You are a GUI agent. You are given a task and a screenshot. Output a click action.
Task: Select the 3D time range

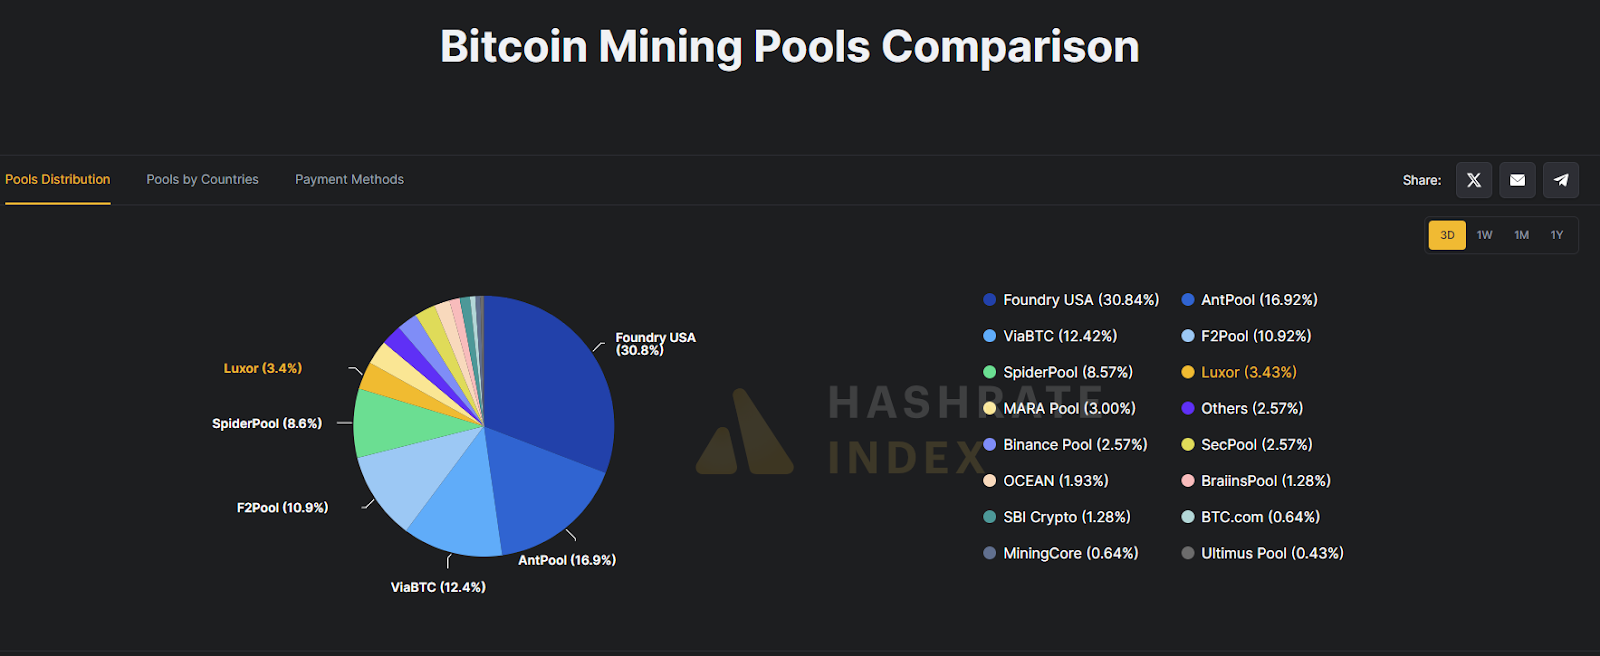point(1447,235)
